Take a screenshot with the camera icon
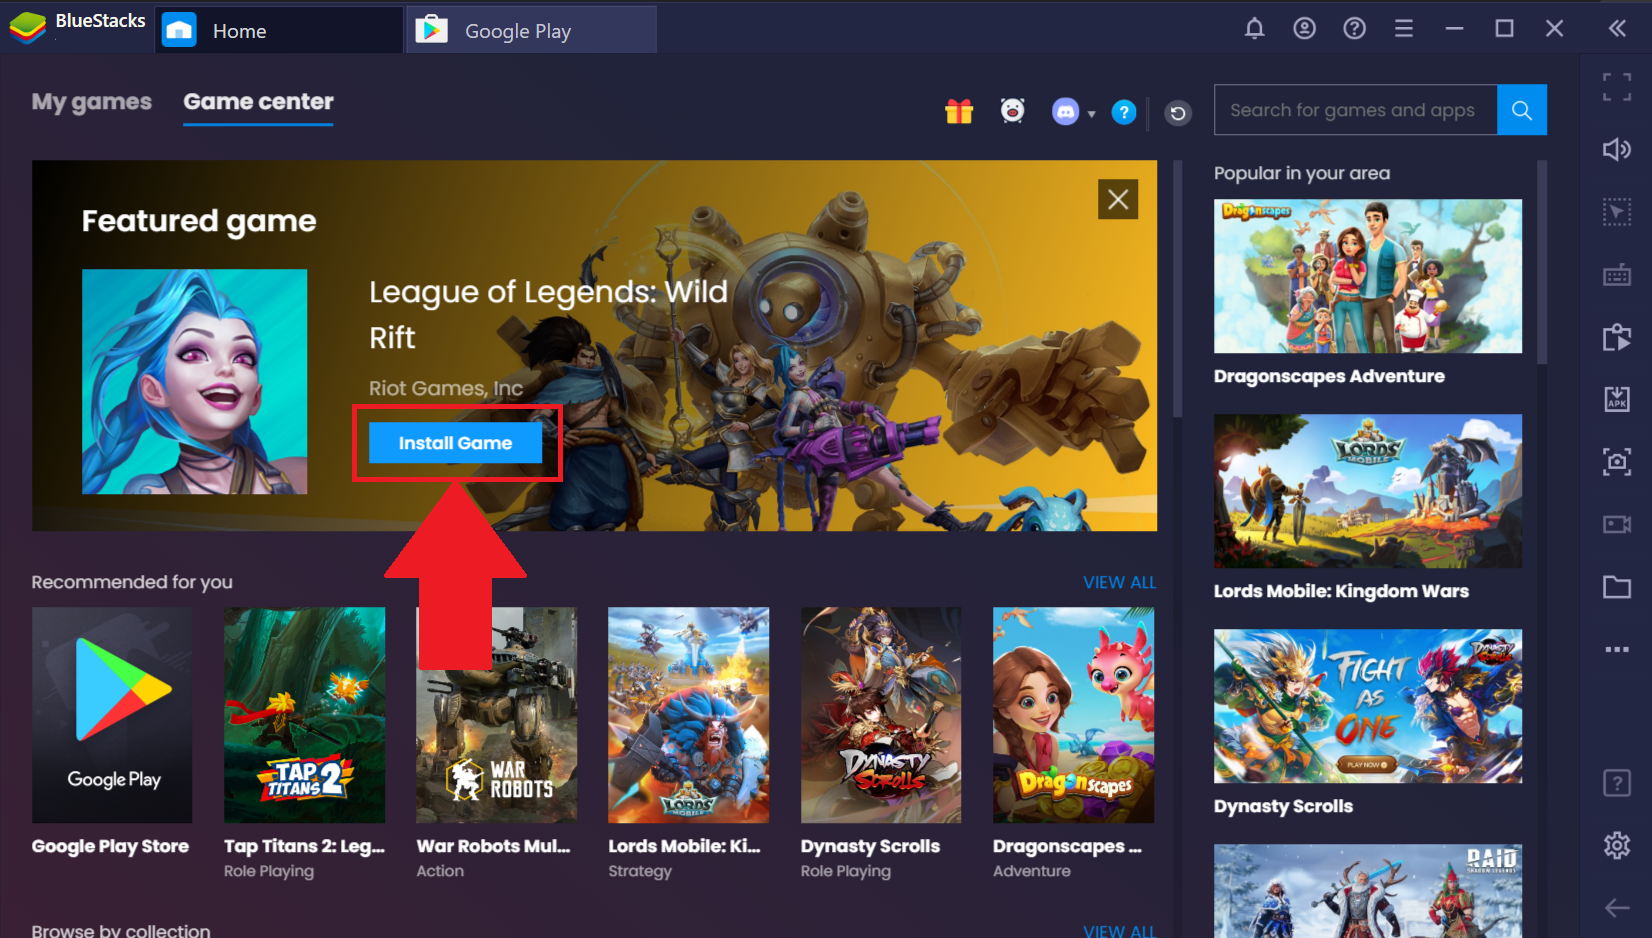 point(1617,461)
